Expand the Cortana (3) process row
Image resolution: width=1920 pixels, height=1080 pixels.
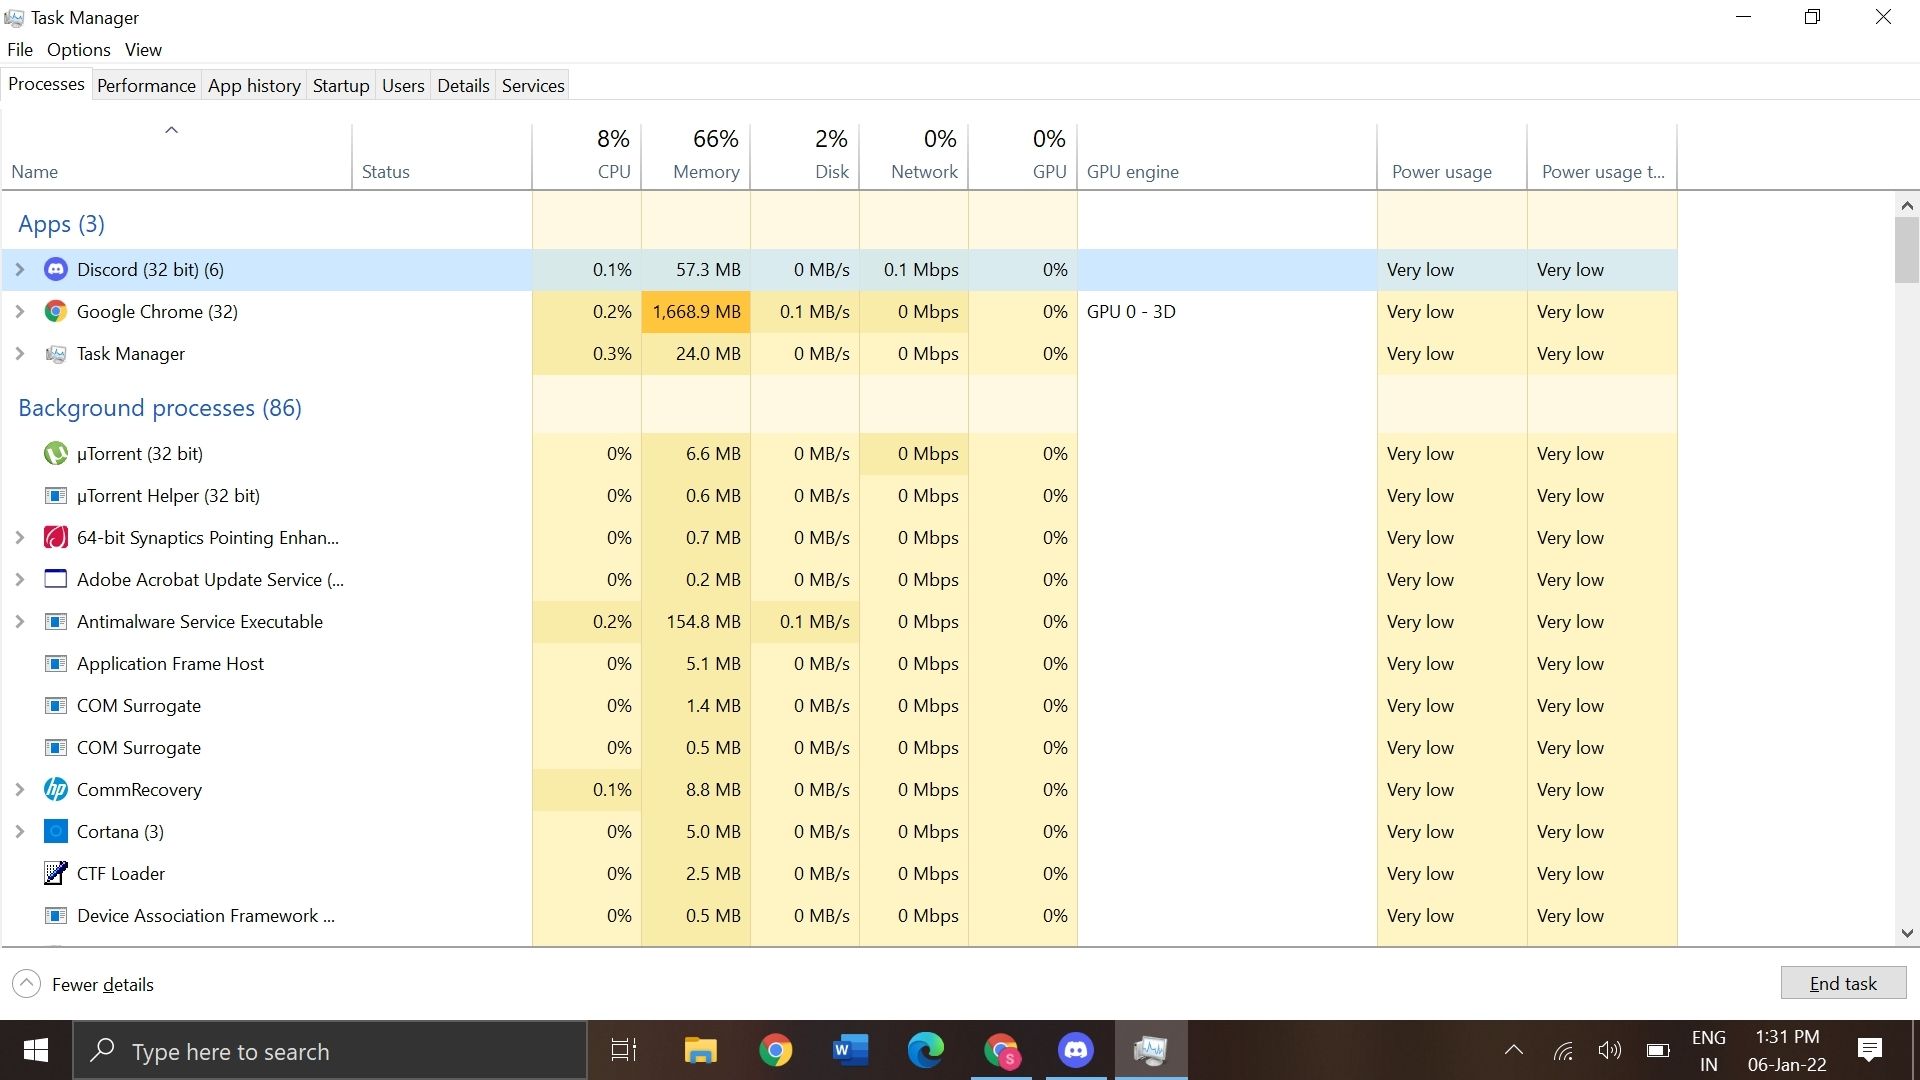19,832
